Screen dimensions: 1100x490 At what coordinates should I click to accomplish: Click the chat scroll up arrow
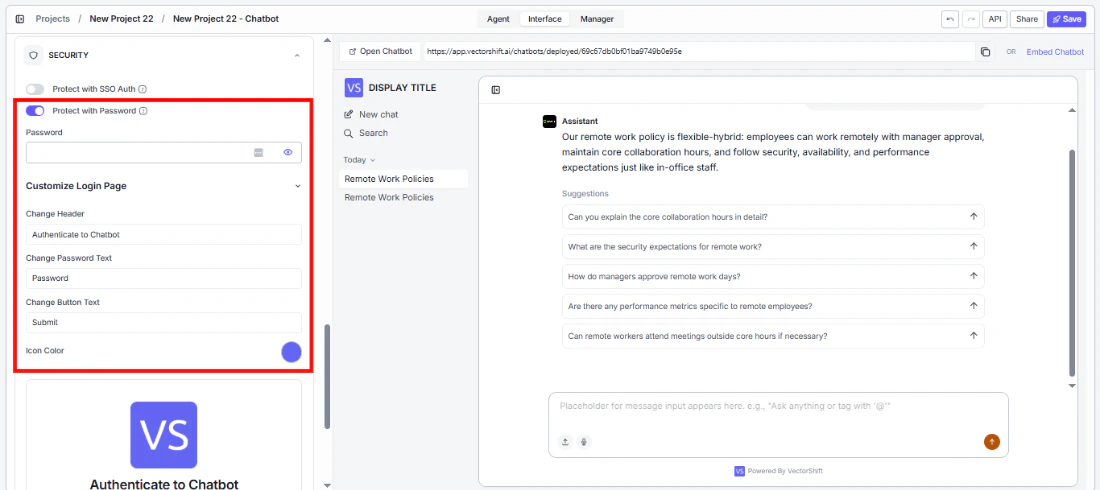click(1071, 110)
